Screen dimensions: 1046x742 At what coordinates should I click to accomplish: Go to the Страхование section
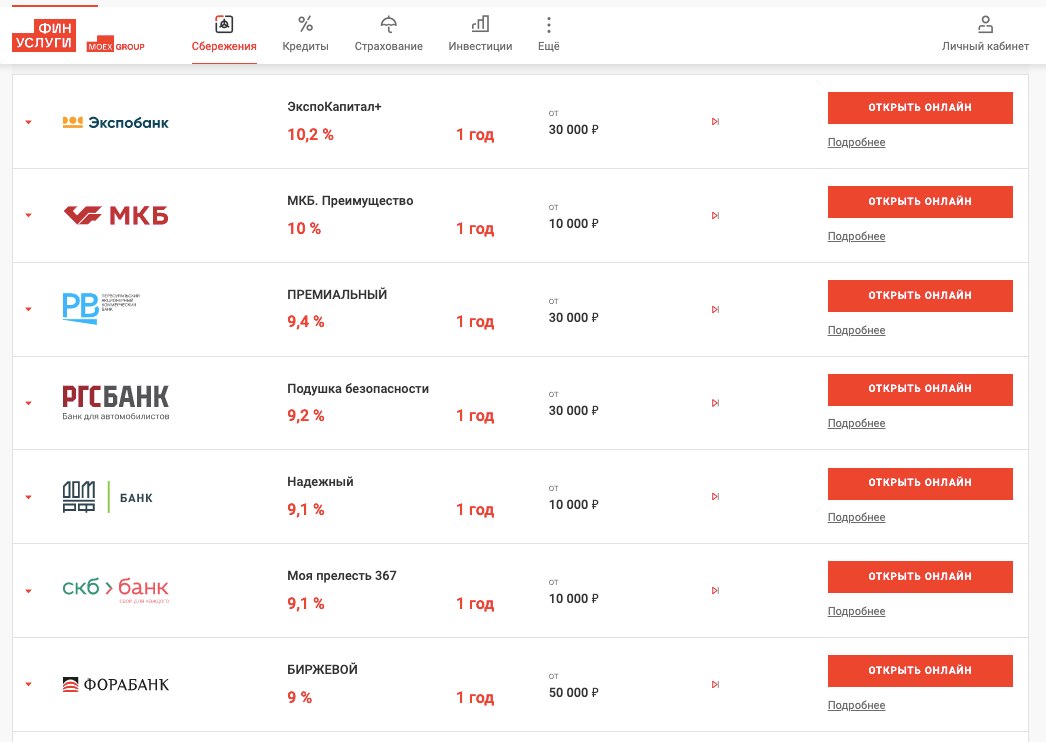(x=388, y=34)
